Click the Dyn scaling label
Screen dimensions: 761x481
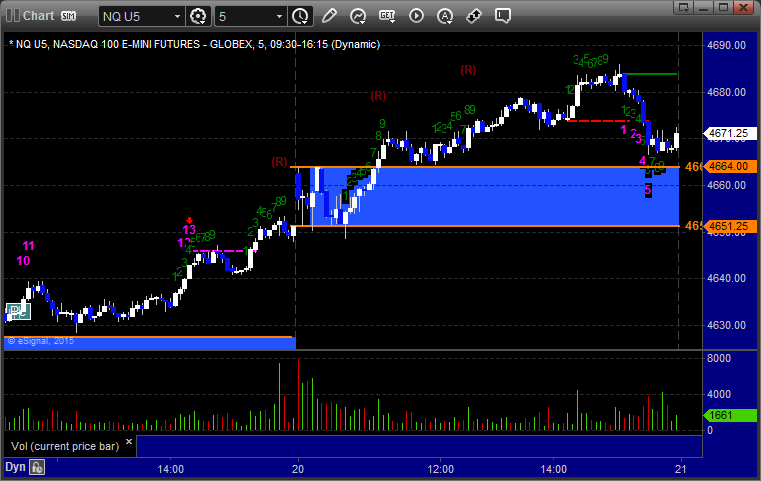[15, 467]
